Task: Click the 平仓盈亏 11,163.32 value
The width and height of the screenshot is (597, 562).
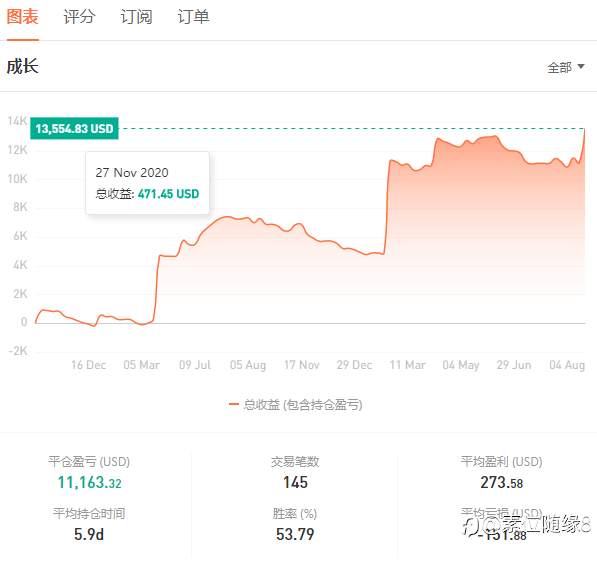Action: coord(89,483)
